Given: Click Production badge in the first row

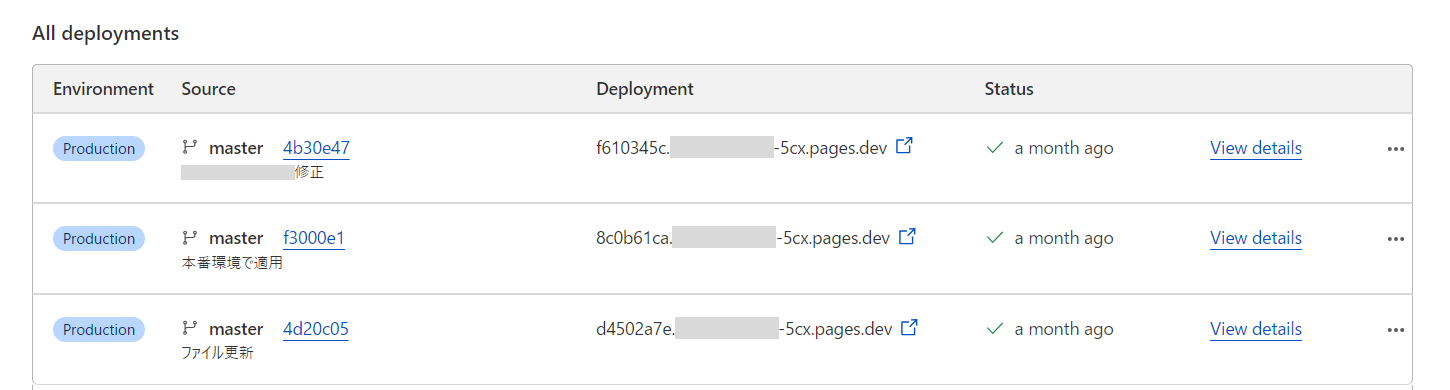Looking at the screenshot, I should pyautogui.click(x=99, y=148).
